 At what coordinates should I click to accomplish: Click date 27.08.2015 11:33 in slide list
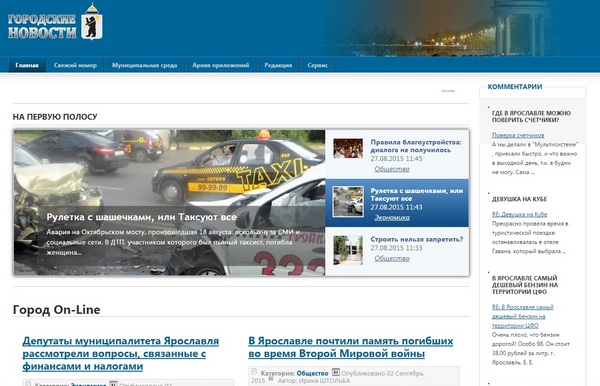pos(396,248)
